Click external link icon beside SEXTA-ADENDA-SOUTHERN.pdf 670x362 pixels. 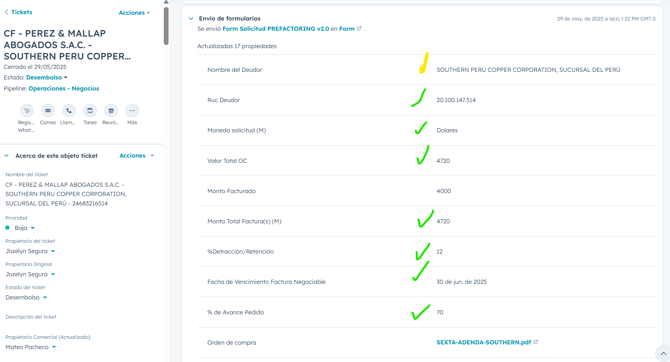click(x=535, y=342)
